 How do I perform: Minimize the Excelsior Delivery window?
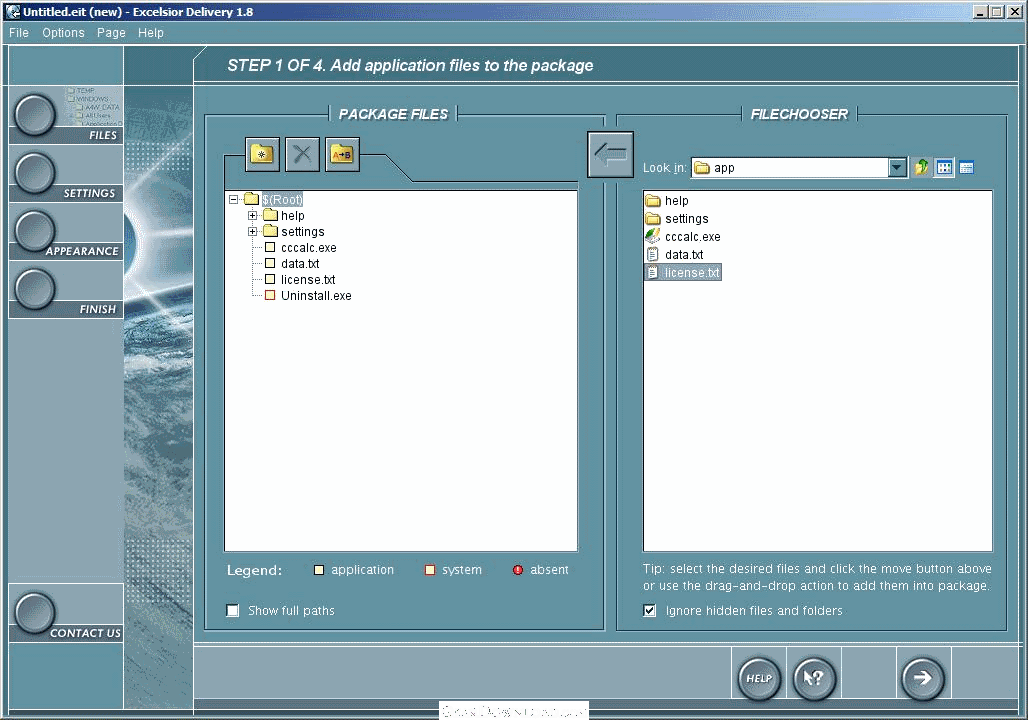[981, 12]
